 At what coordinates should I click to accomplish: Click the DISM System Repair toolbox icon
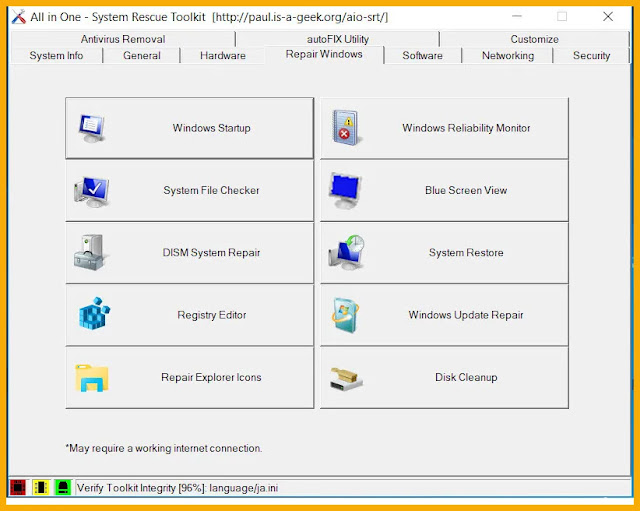(x=91, y=253)
